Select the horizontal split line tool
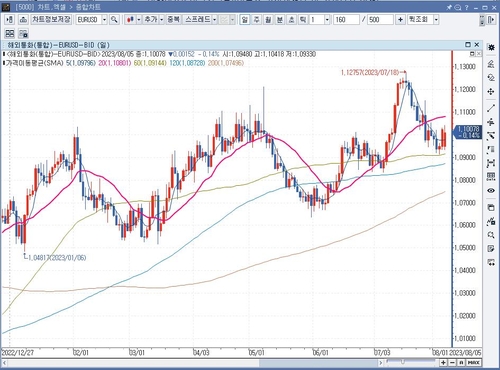 pos(491,122)
